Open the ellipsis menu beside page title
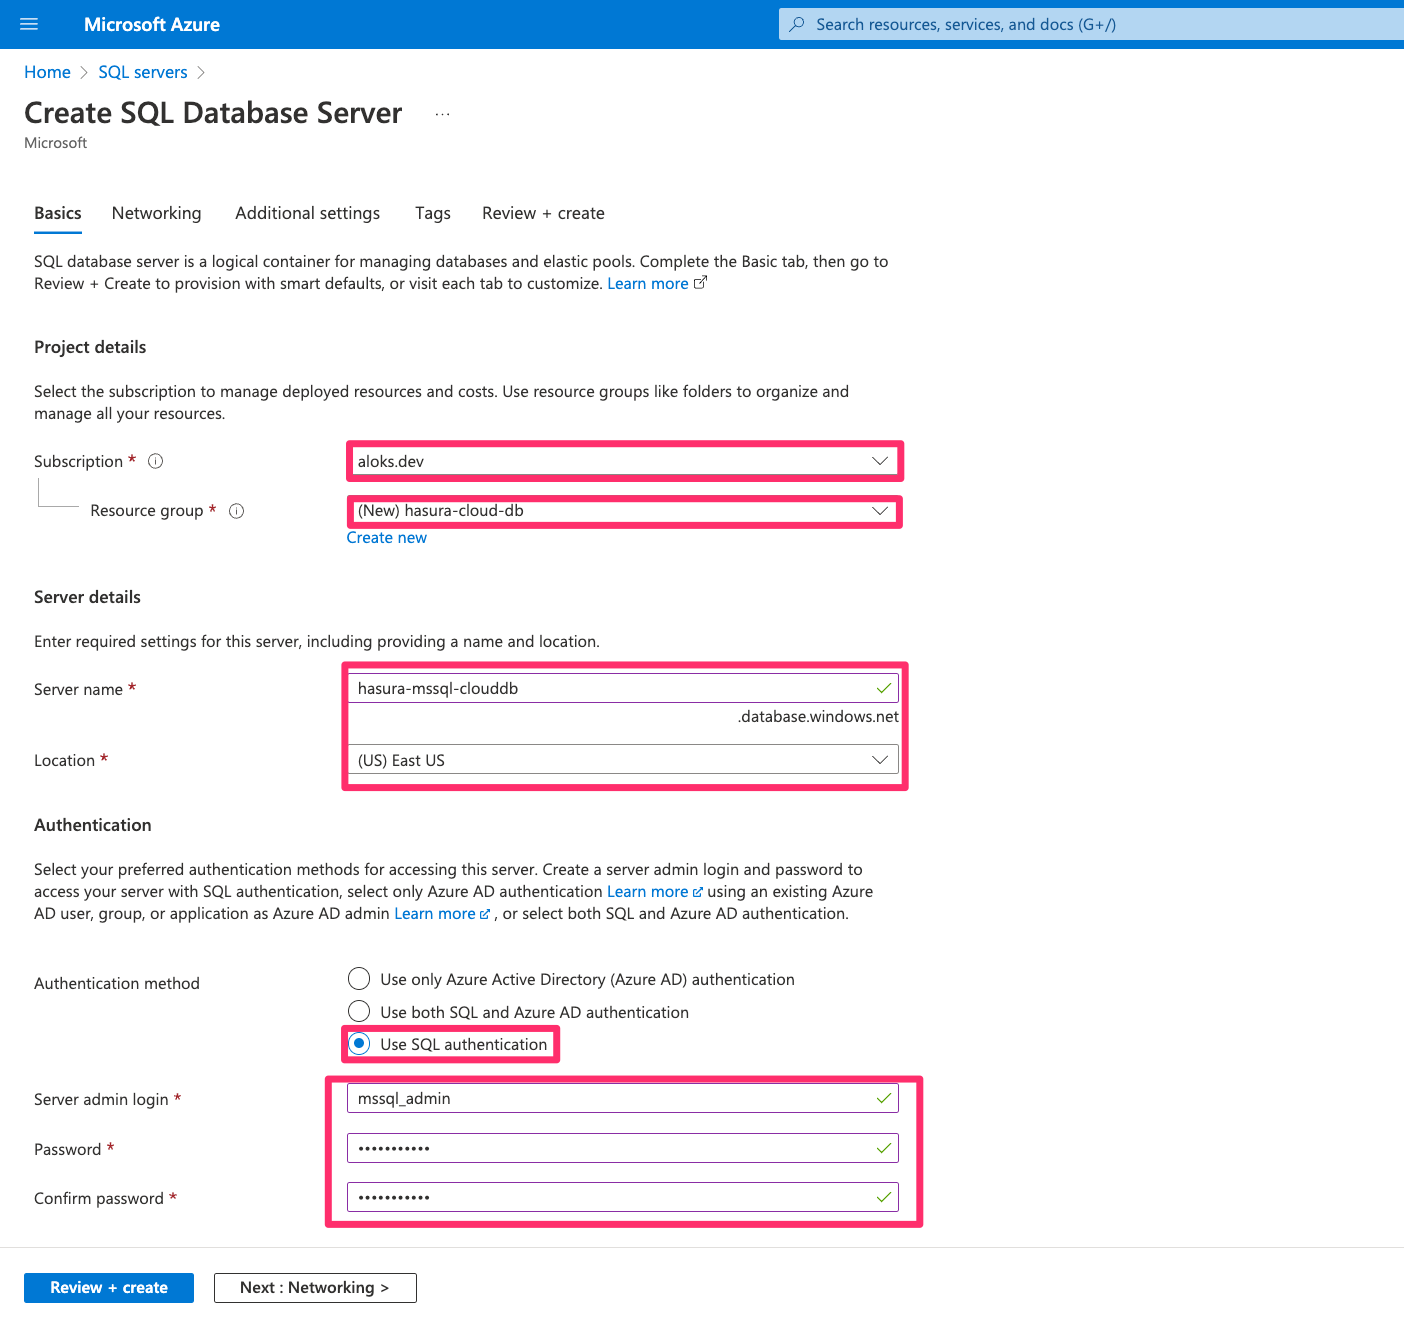Image resolution: width=1404 pixels, height=1328 pixels. [442, 114]
